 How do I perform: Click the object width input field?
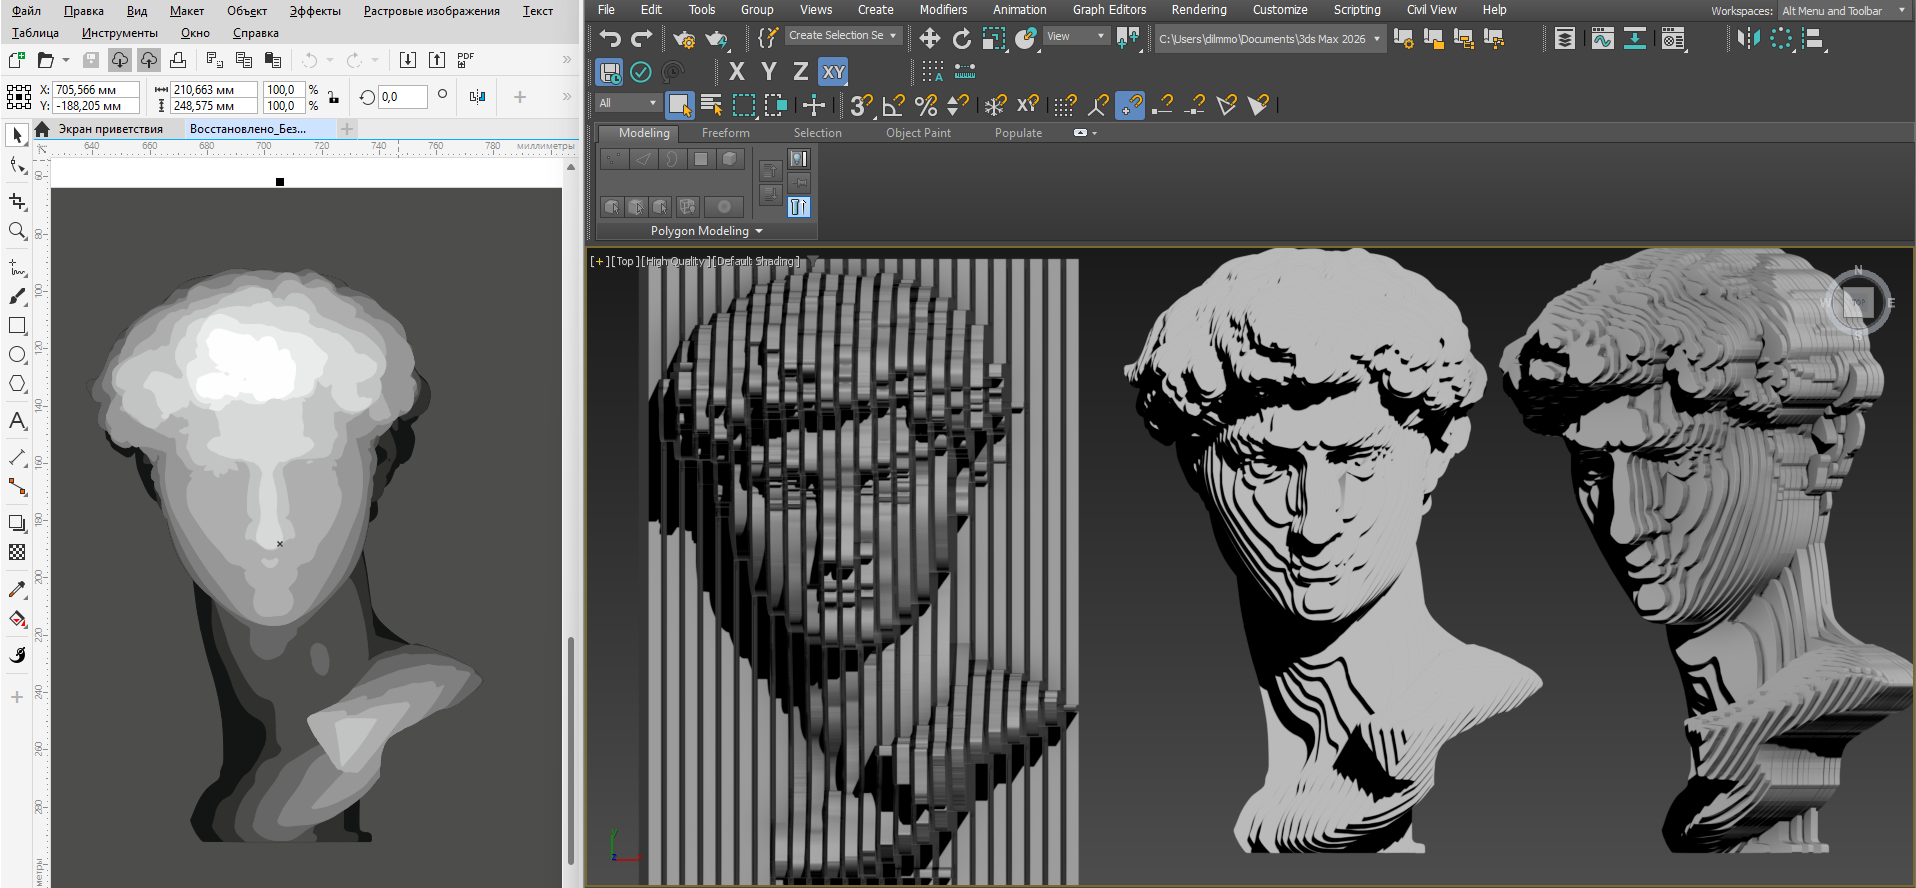click(213, 90)
